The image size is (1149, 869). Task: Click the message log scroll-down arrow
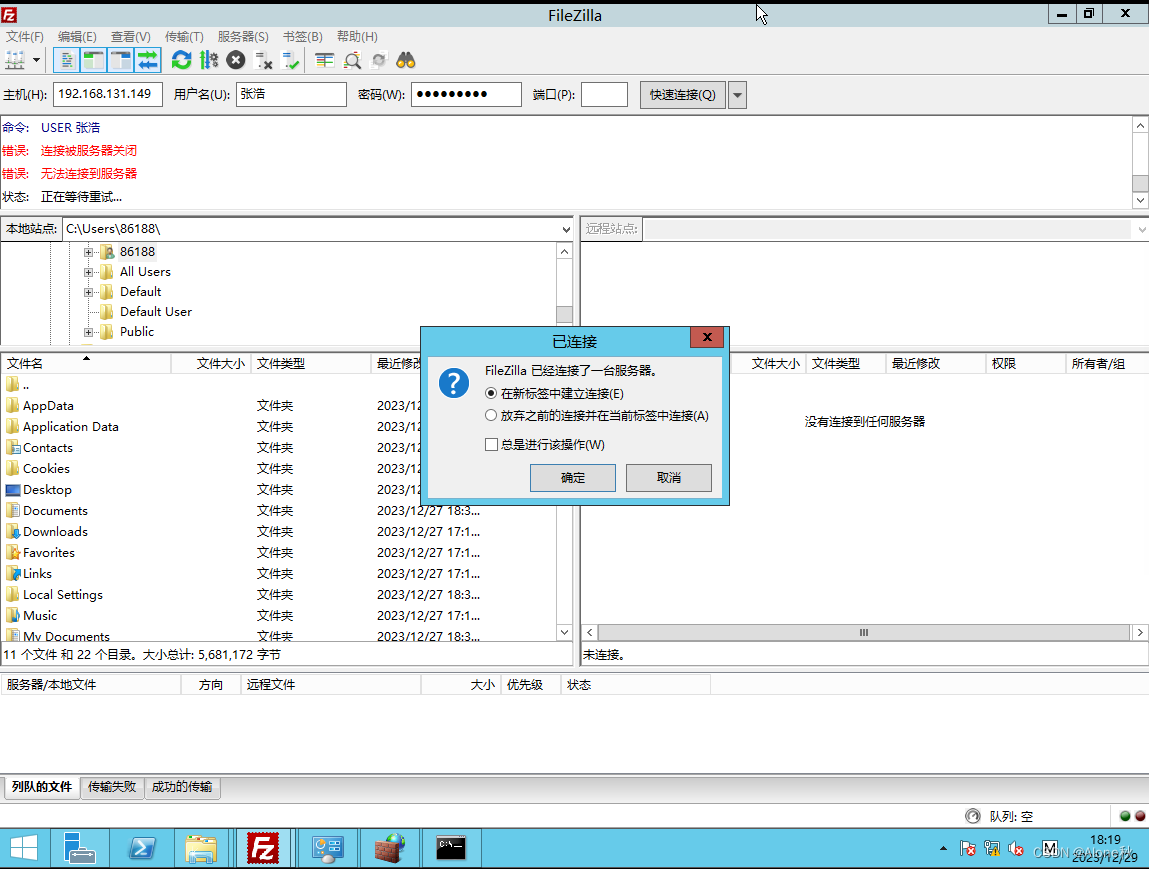(1139, 200)
